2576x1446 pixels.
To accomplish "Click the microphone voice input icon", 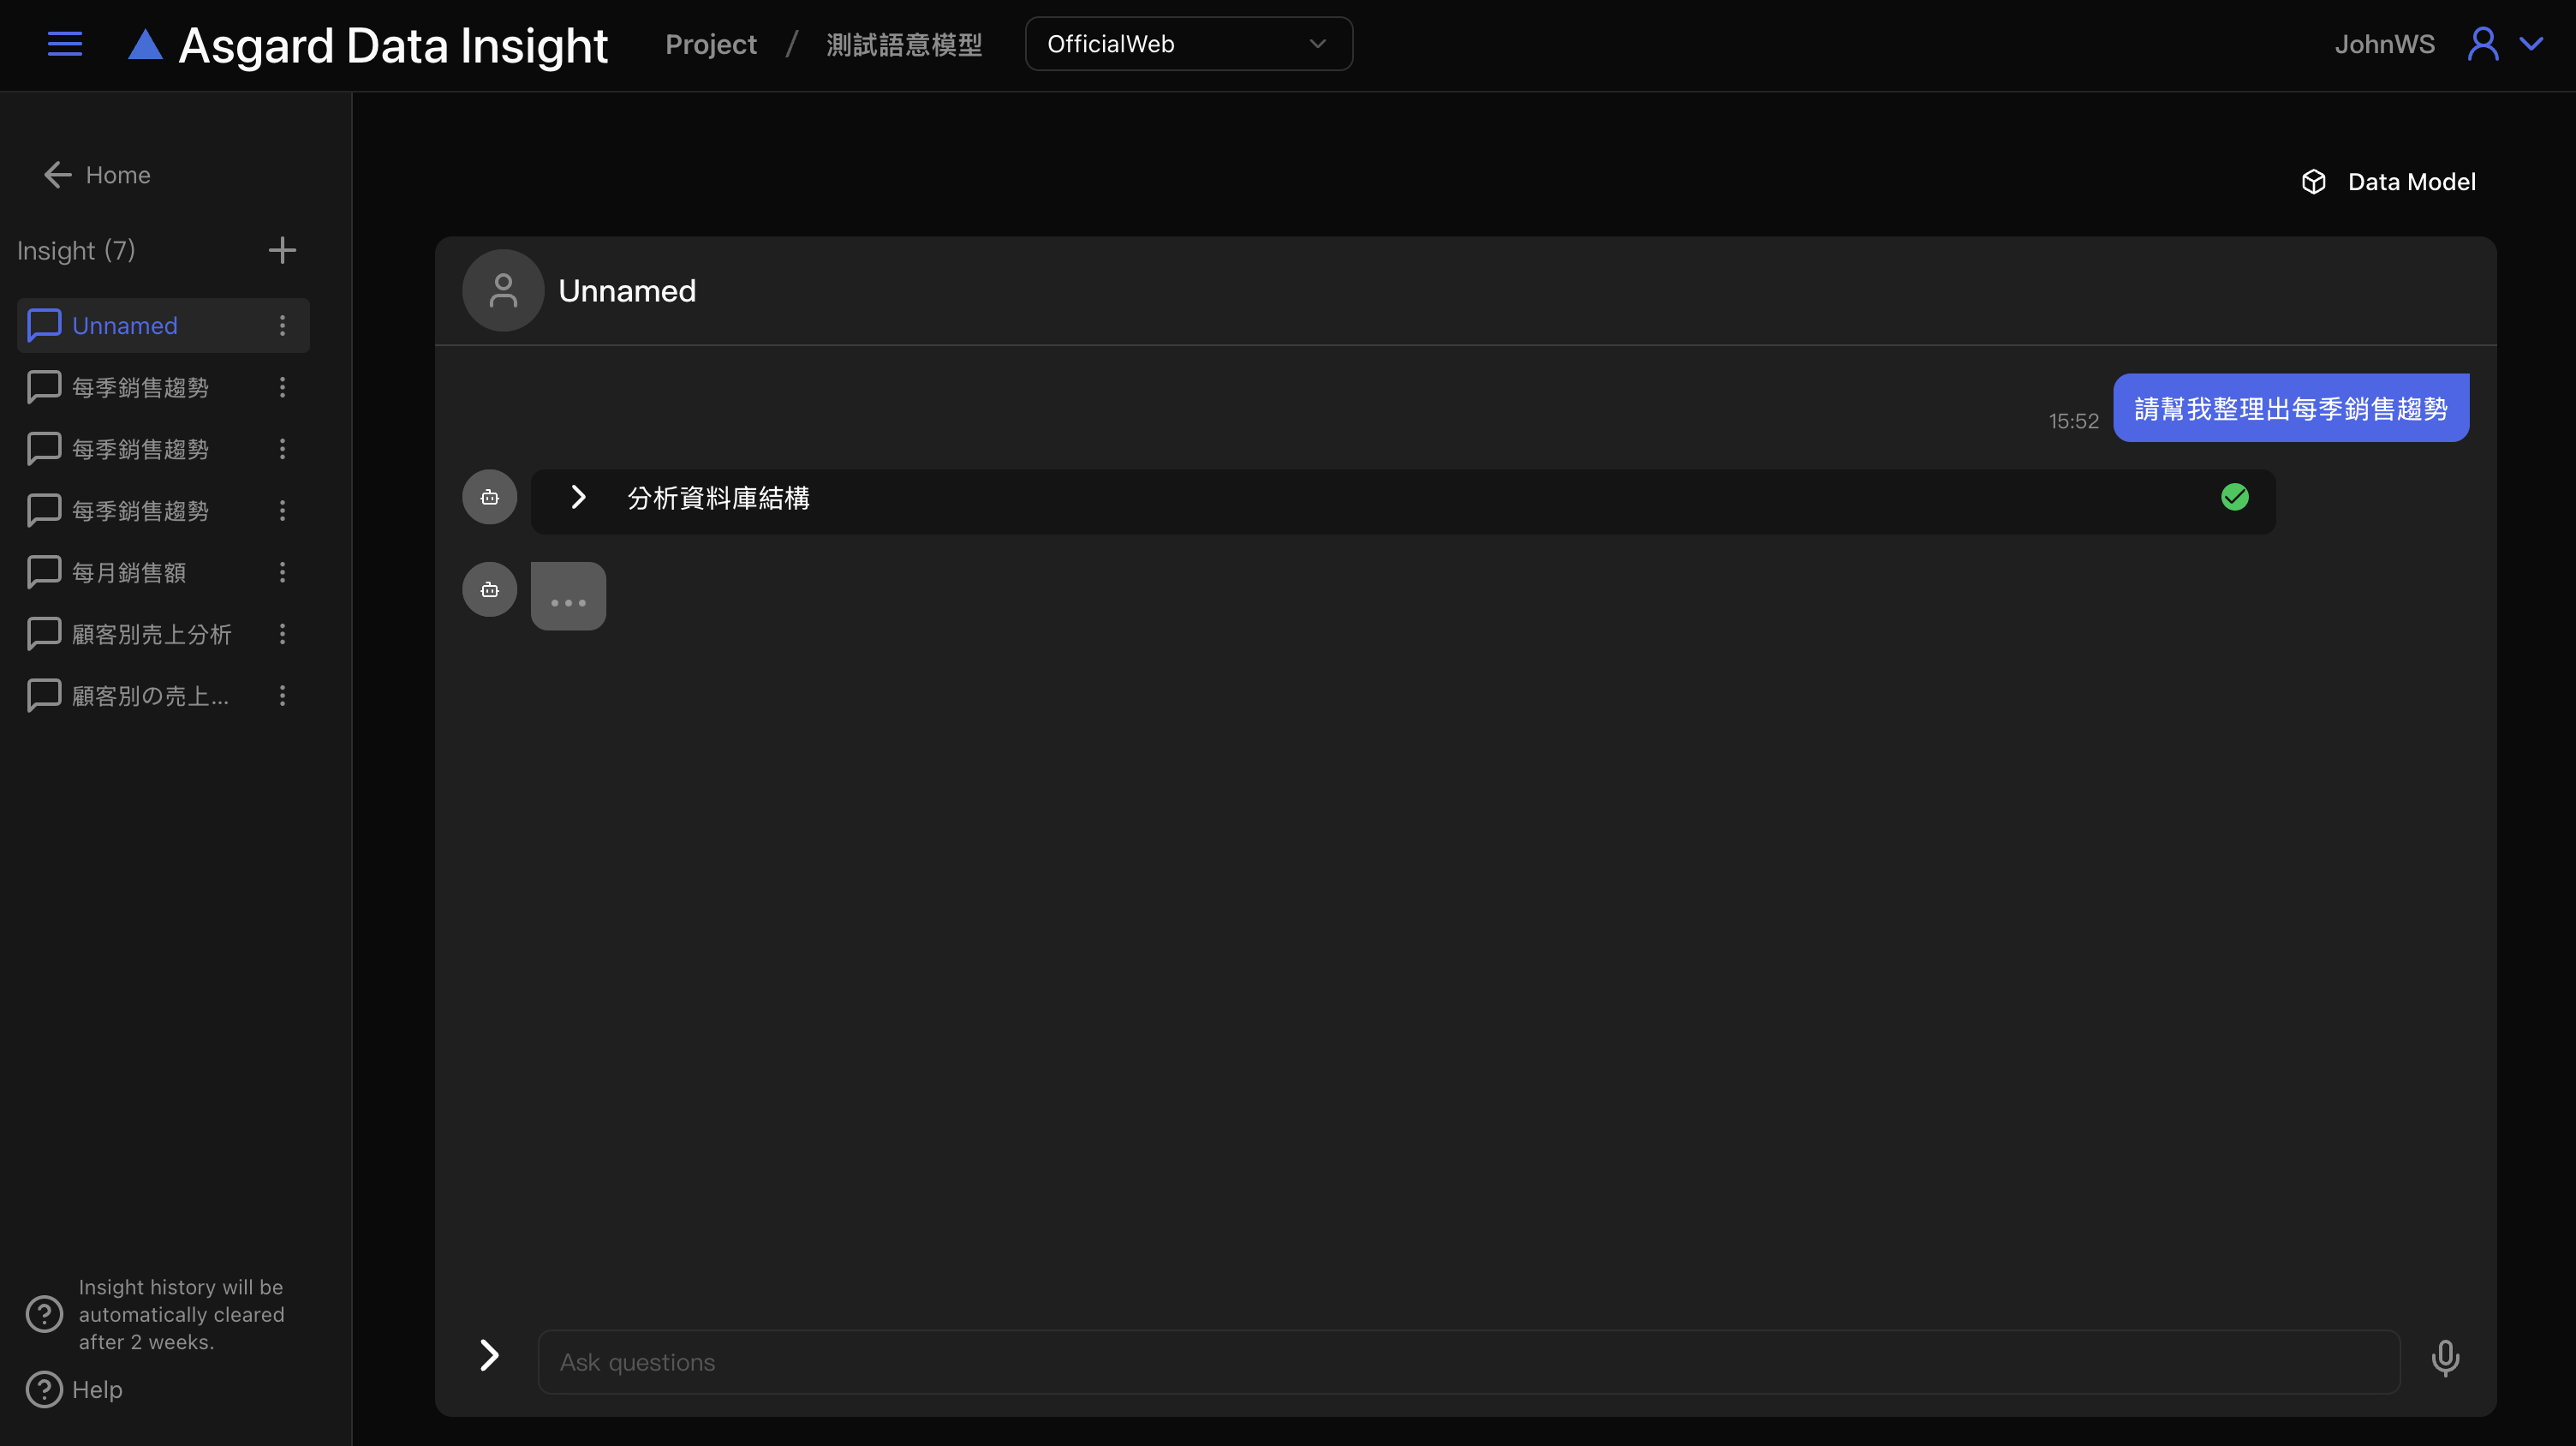I will click(2445, 1359).
